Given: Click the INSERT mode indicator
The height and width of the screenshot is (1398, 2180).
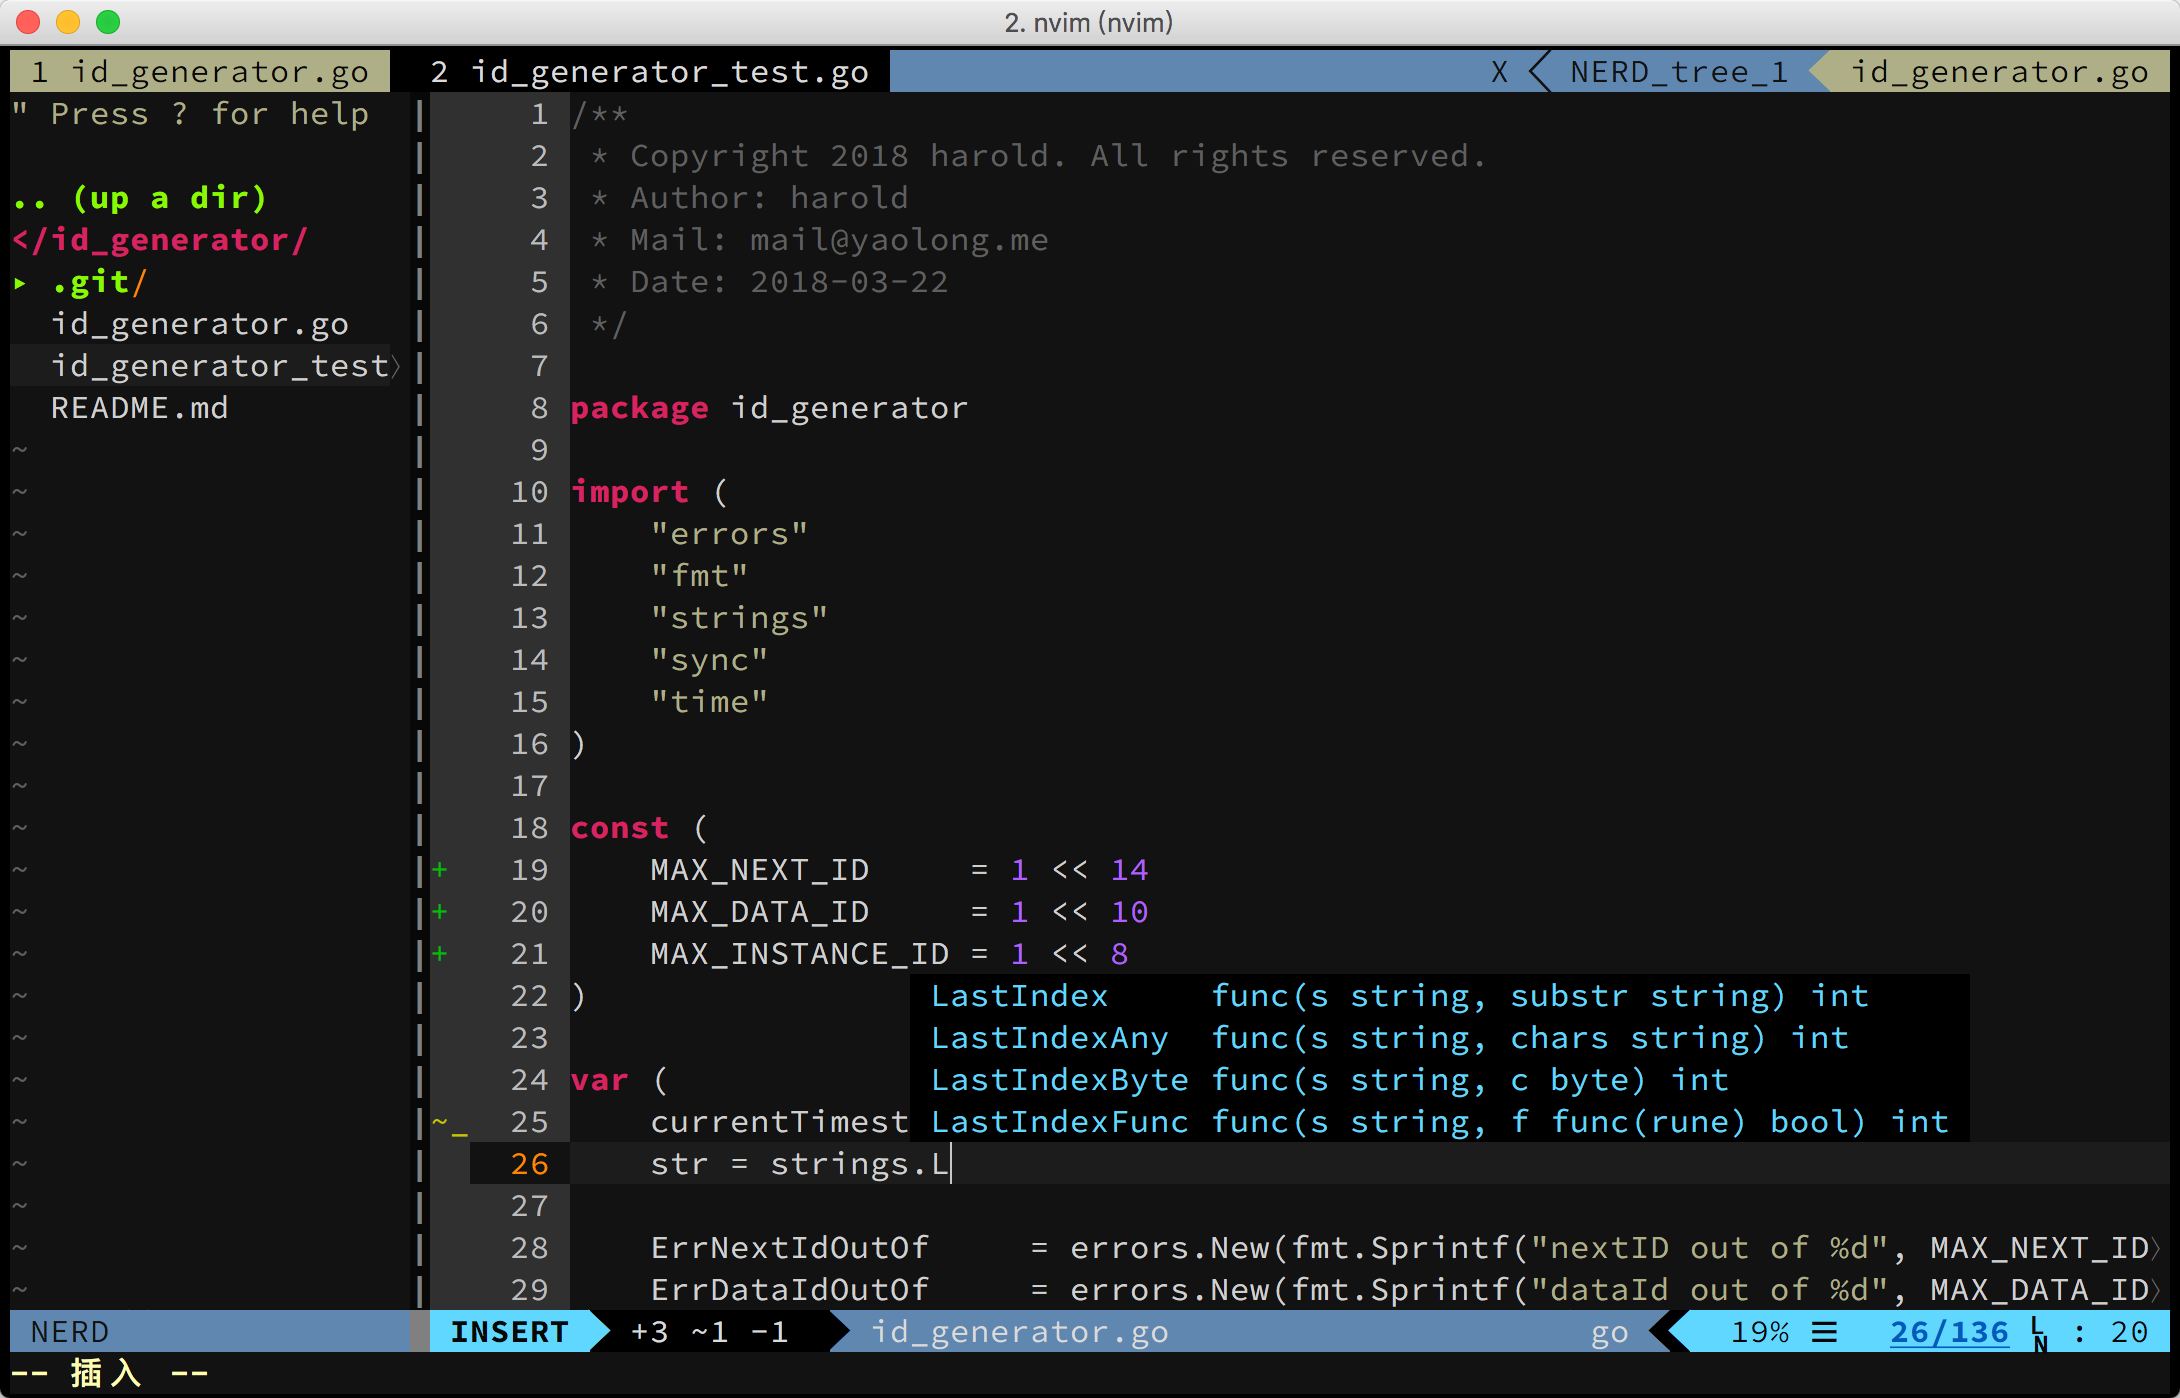Looking at the screenshot, I should 509,1332.
